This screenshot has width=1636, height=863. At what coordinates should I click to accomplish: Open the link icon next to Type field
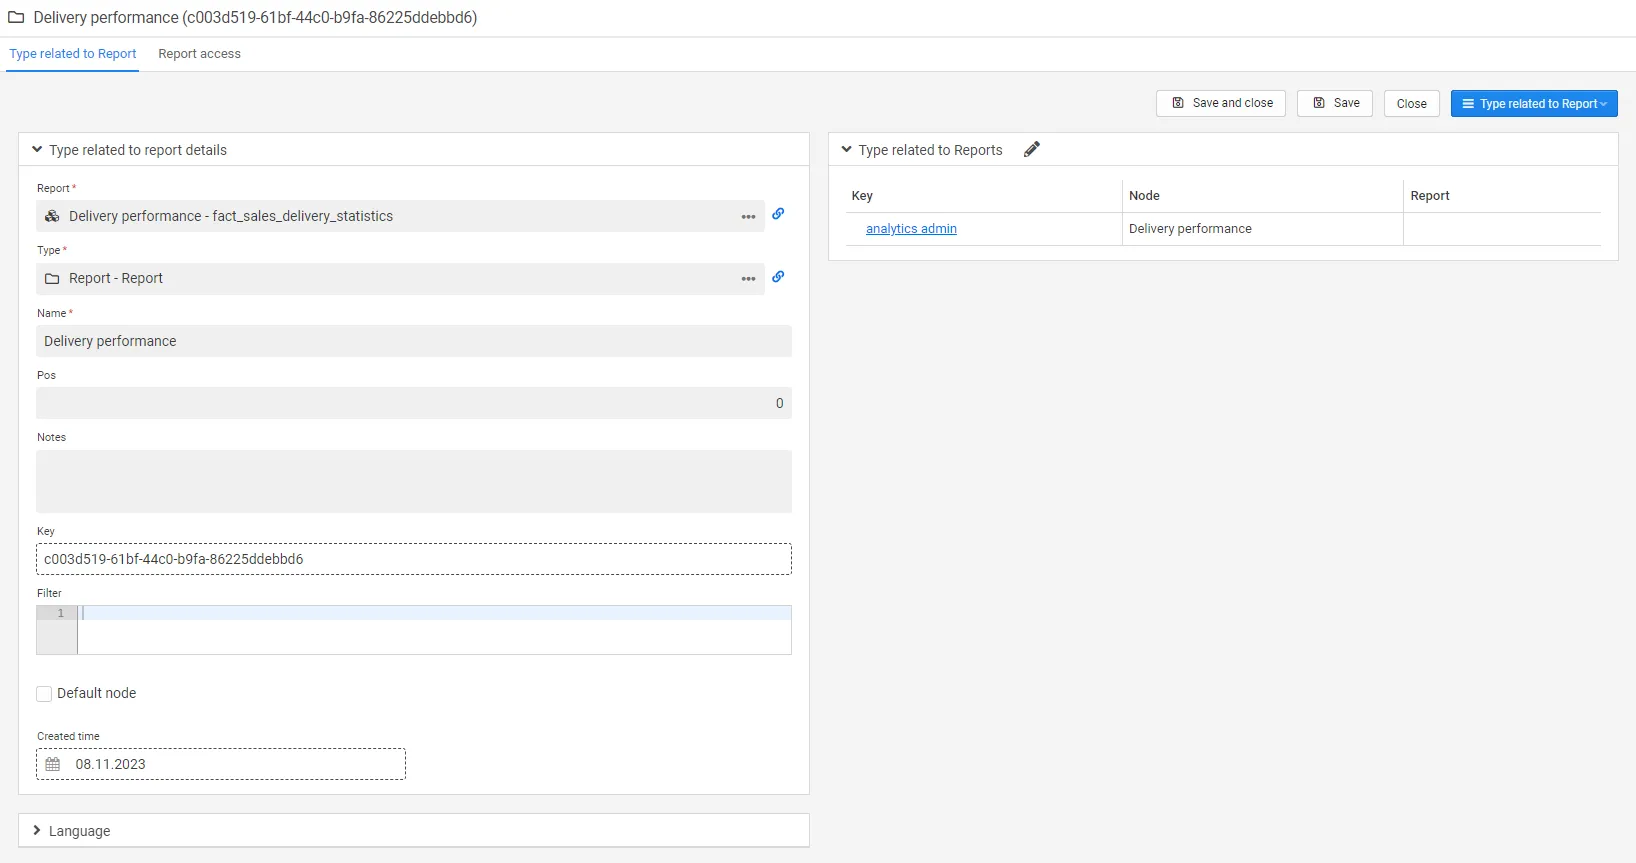778,277
